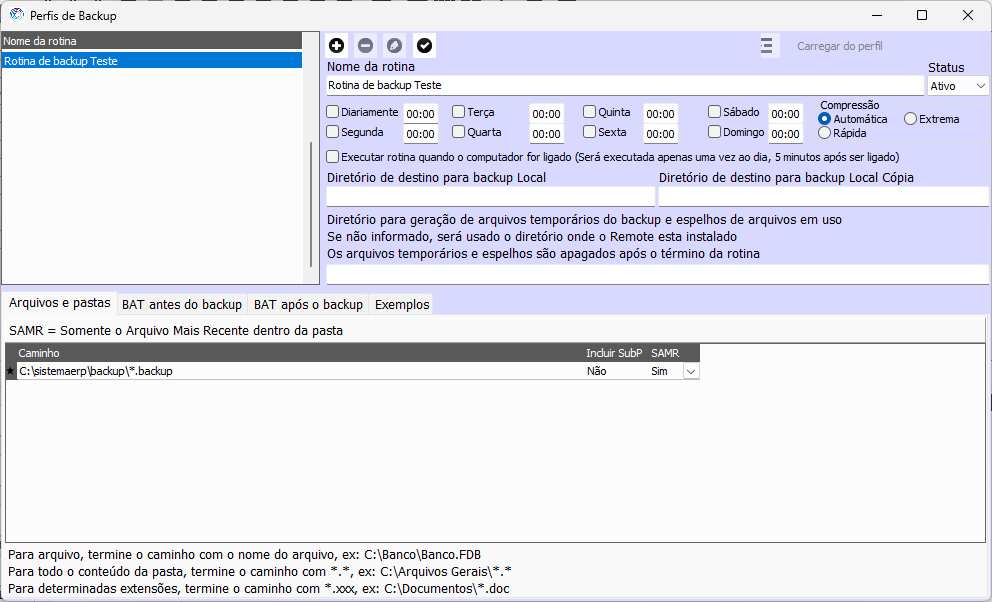
Task: Click the C:\sistemaerp\backup\*.backup path cell
Action: pos(299,371)
